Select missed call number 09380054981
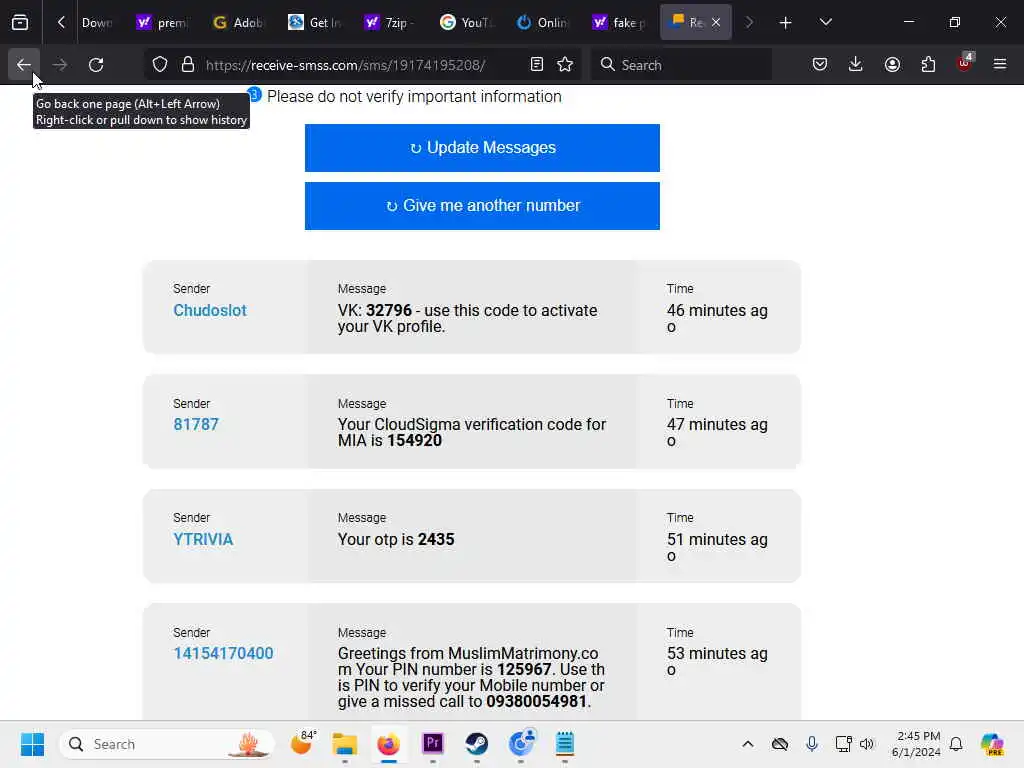This screenshot has width=1024, height=768. point(536,701)
